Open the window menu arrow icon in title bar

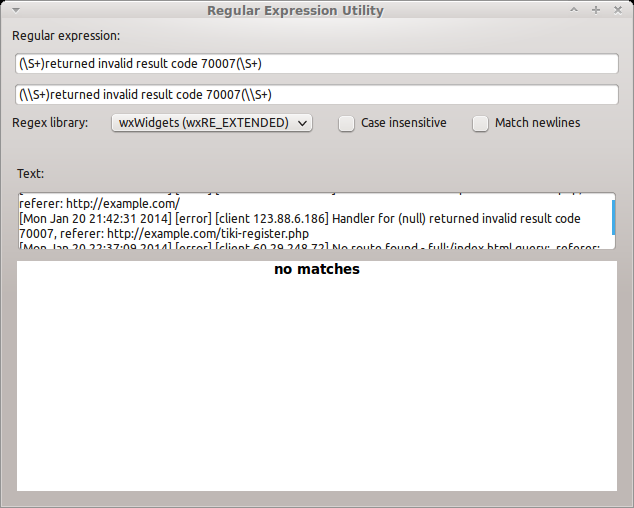[x=15, y=10]
